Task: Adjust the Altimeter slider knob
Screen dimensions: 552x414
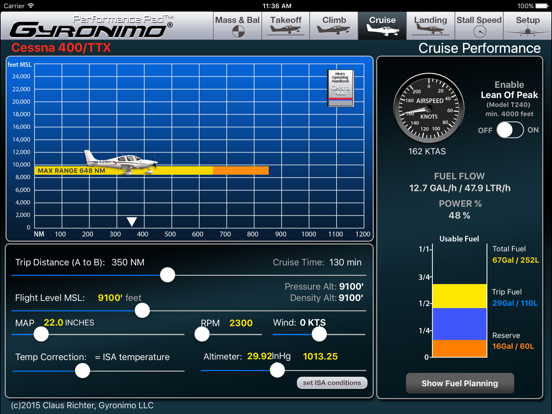Action: tap(277, 370)
